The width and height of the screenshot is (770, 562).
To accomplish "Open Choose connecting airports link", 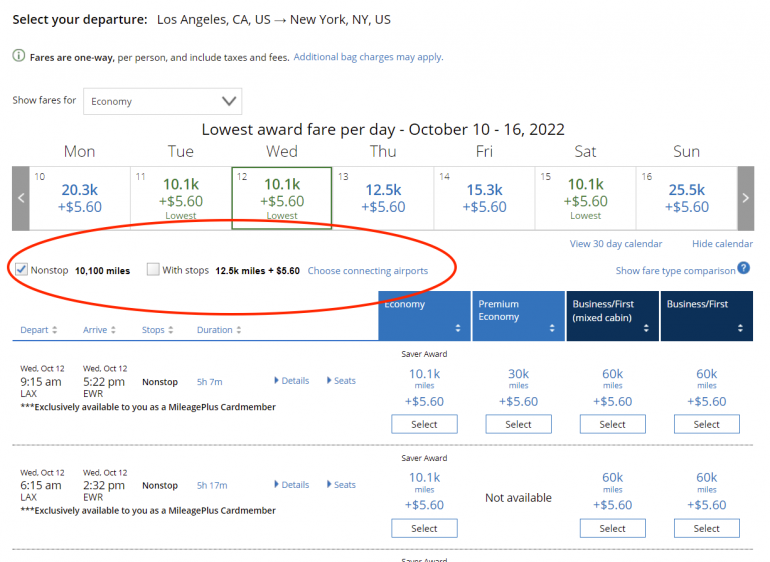I will [367, 271].
